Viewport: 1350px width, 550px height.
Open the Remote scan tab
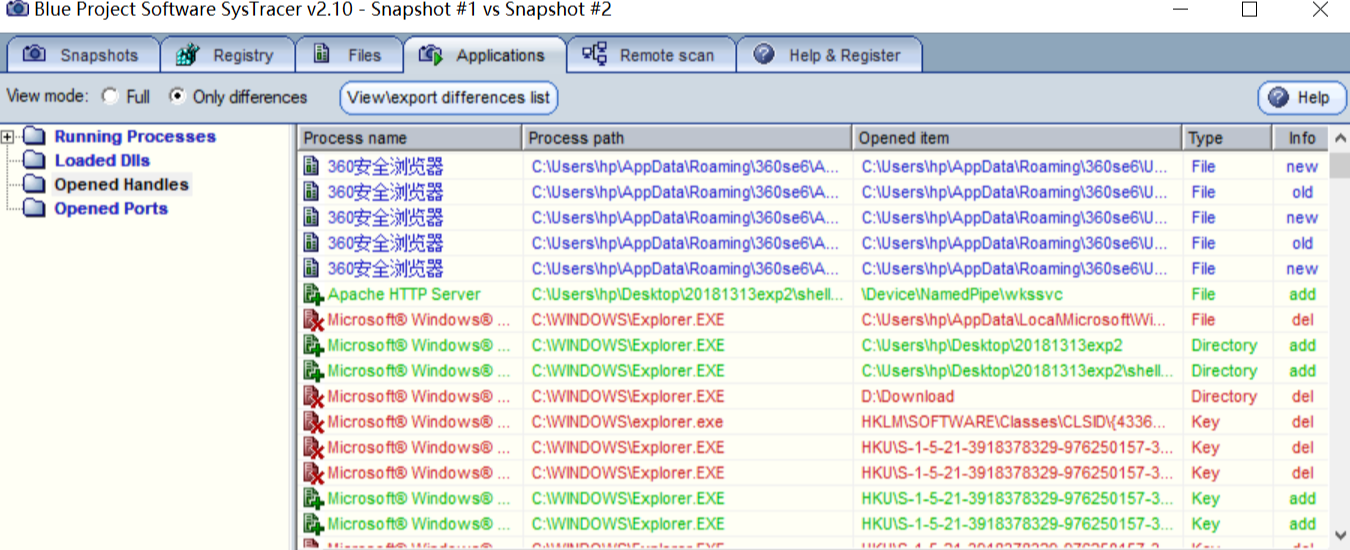(x=651, y=55)
